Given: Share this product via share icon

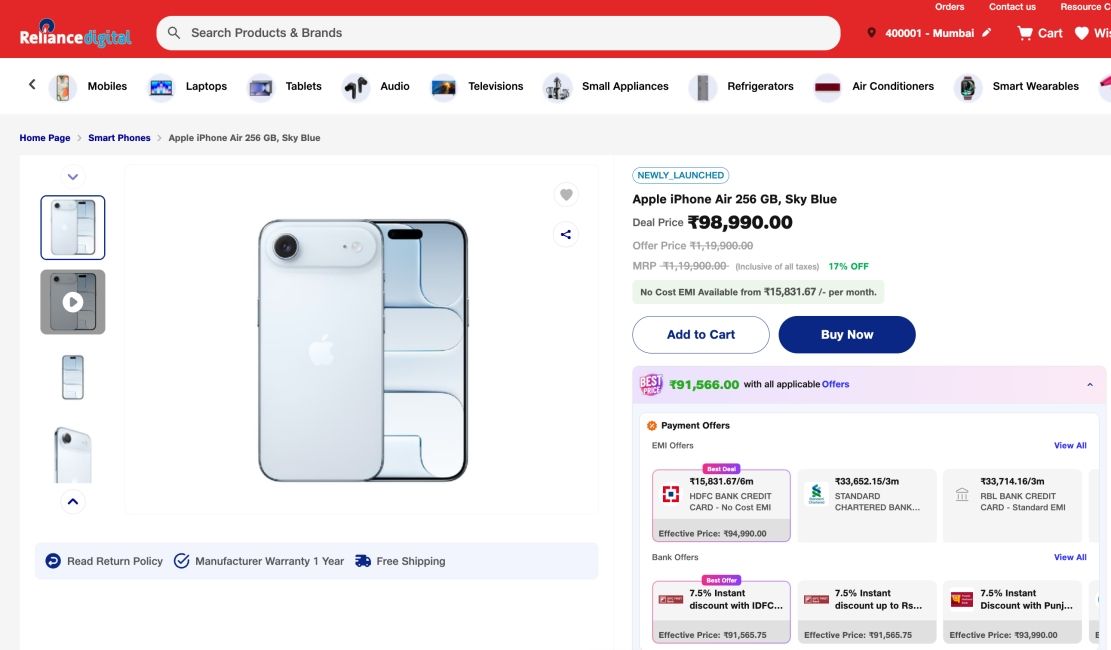Looking at the screenshot, I should tap(566, 235).
